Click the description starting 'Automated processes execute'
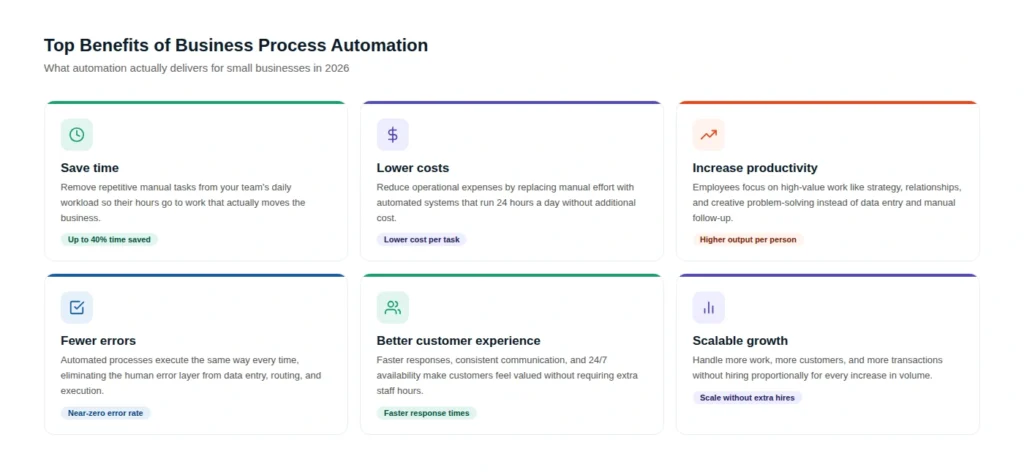Image resolution: width=1024 pixels, height=473 pixels. click(191, 376)
